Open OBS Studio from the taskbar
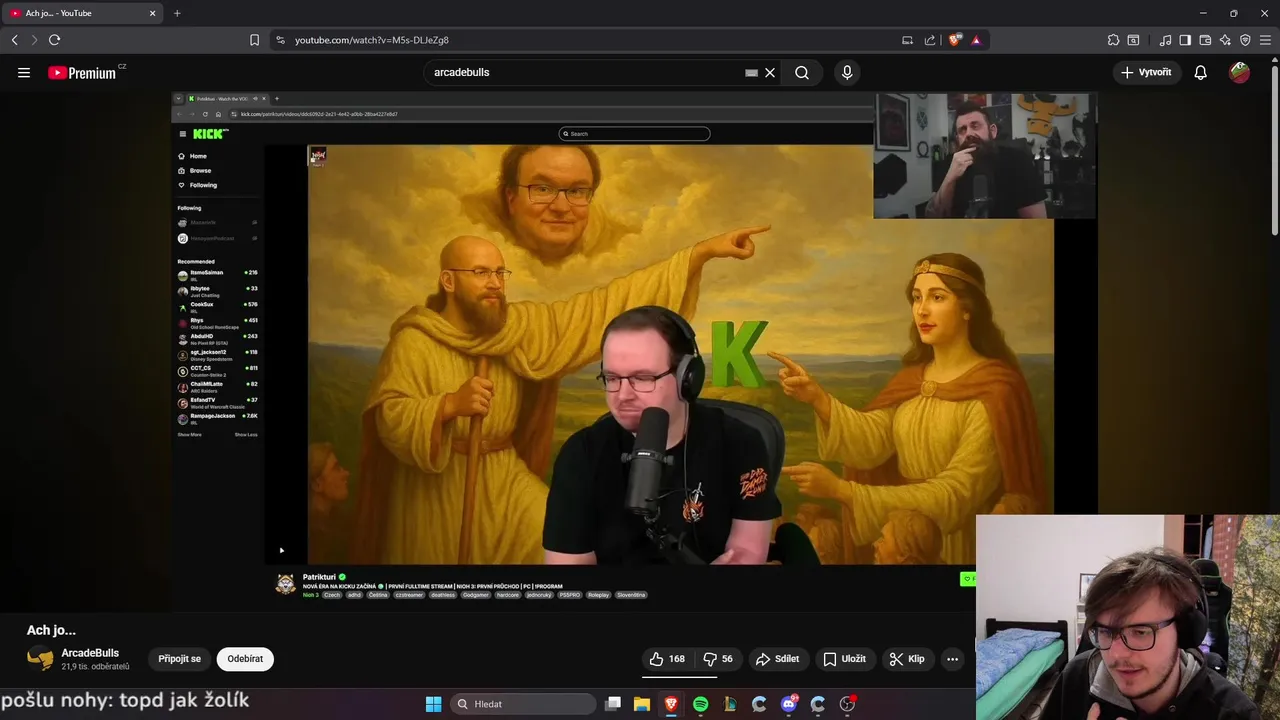 tap(847, 704)
